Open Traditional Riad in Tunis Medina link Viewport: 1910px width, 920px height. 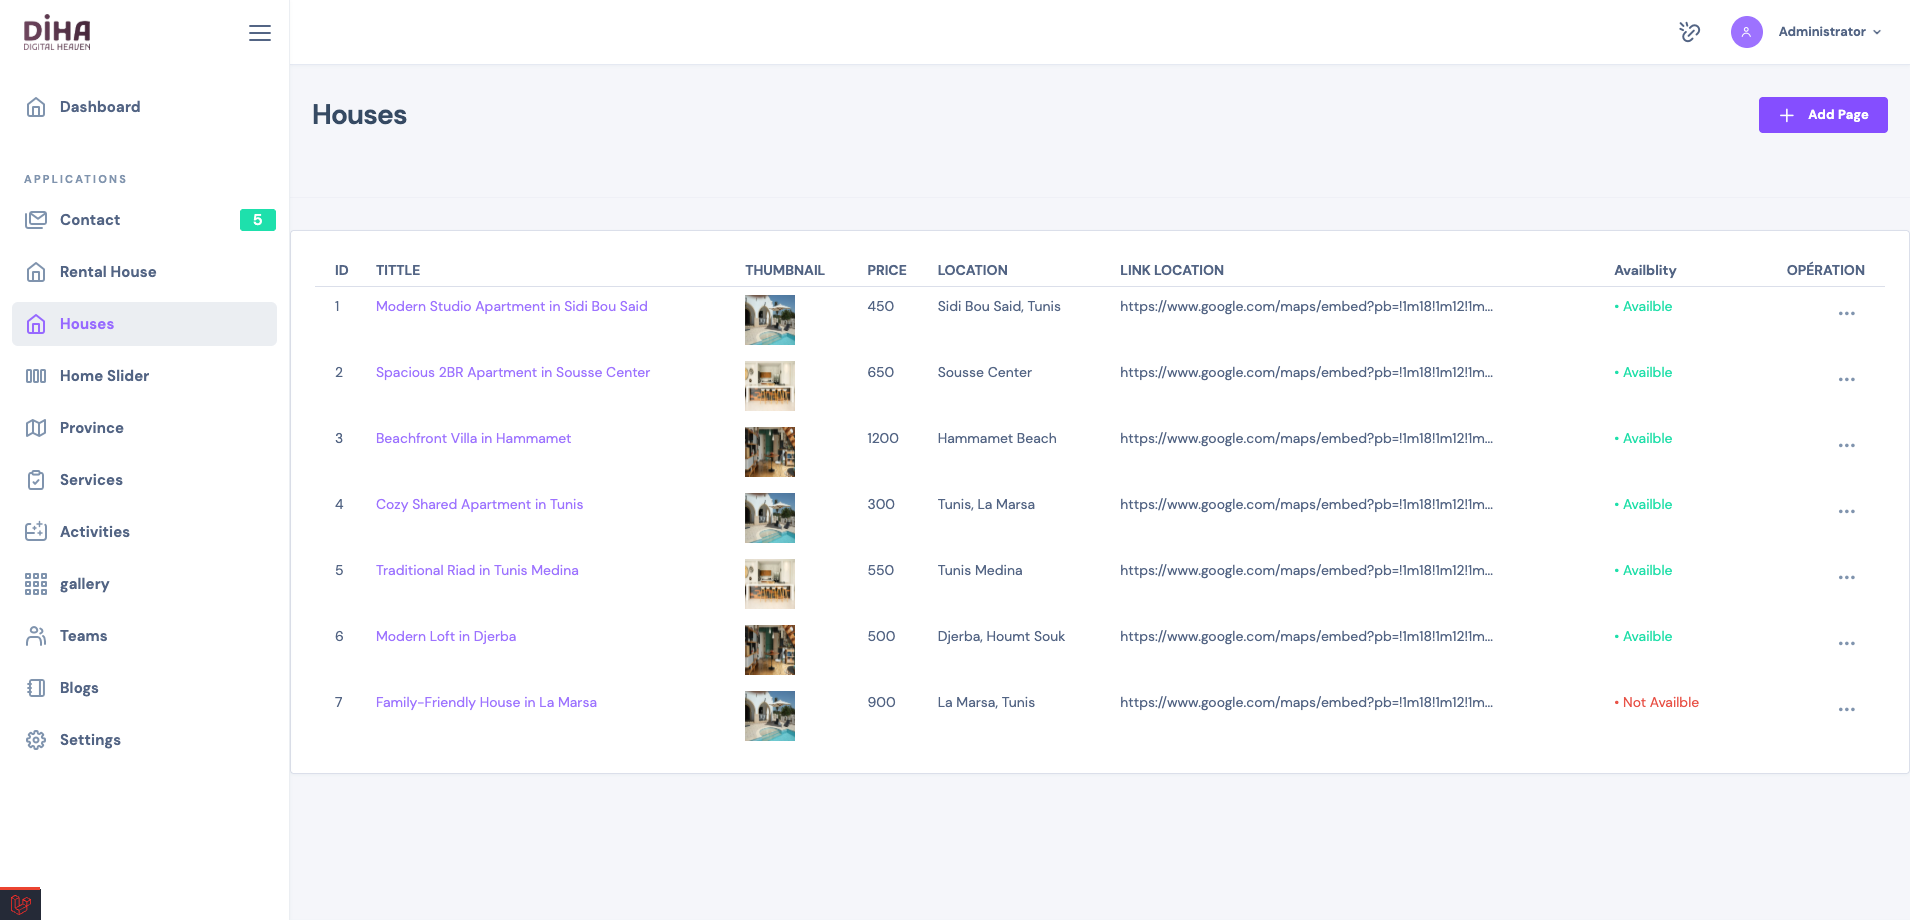tap(477, 570)
